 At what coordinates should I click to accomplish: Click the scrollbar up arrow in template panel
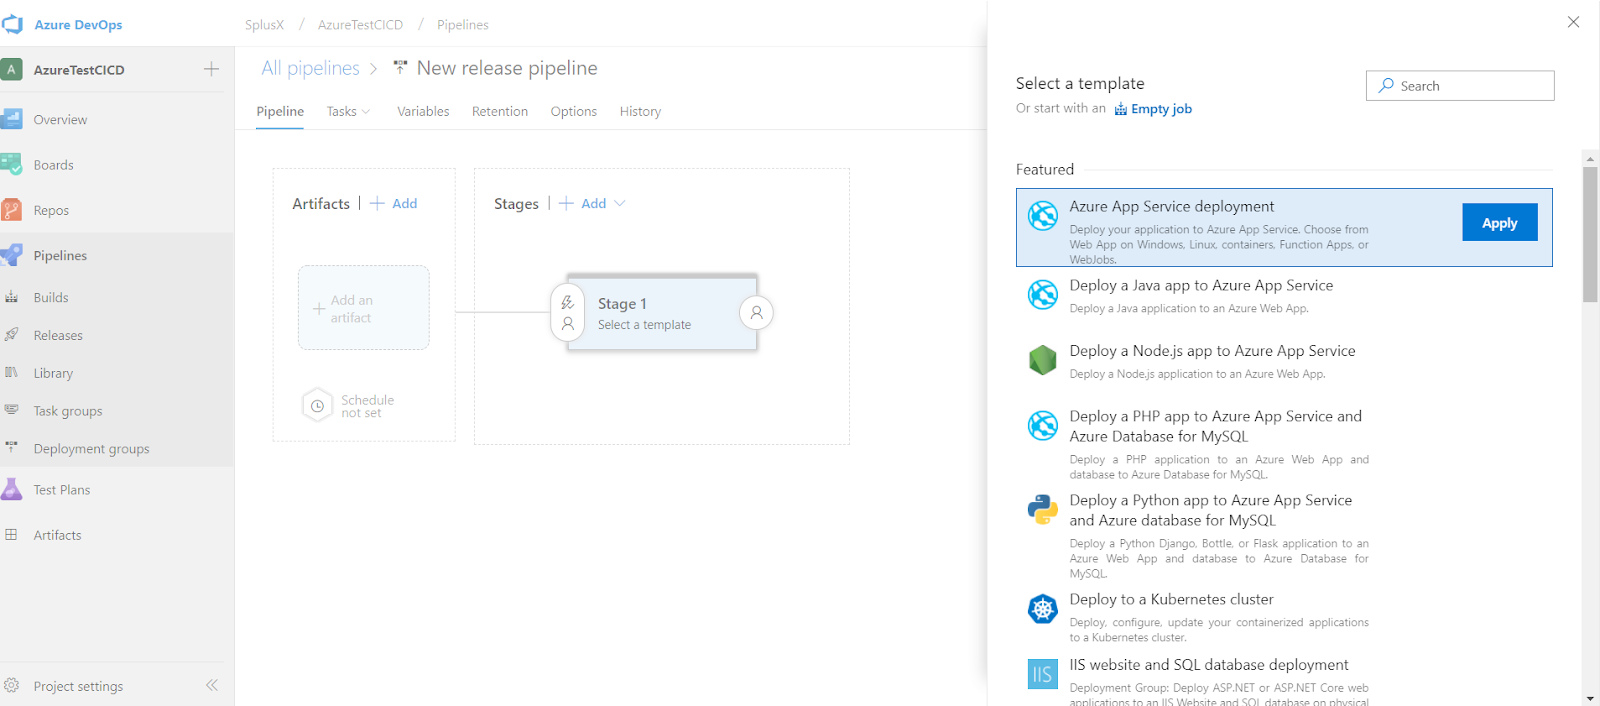click(1590, 158)
